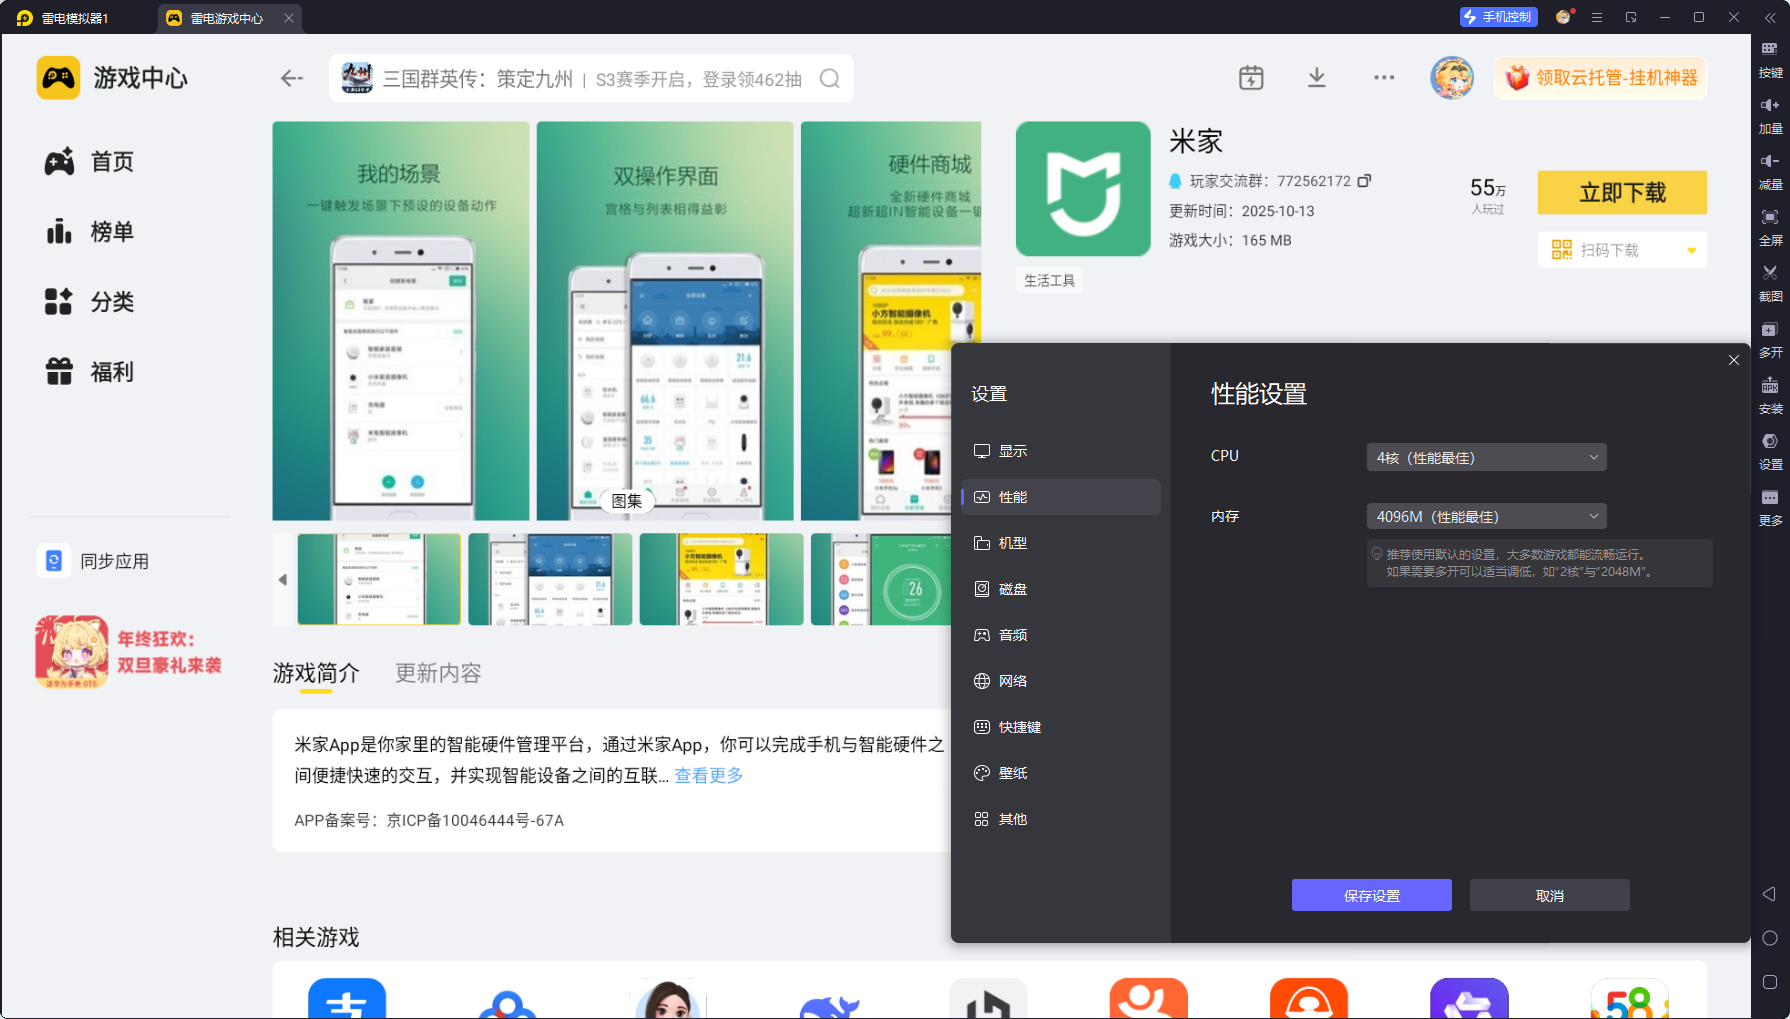The image size is (1790, 1019).
Task: Expand the 扫码下载 dropdown
Action: coord(1691,250)
